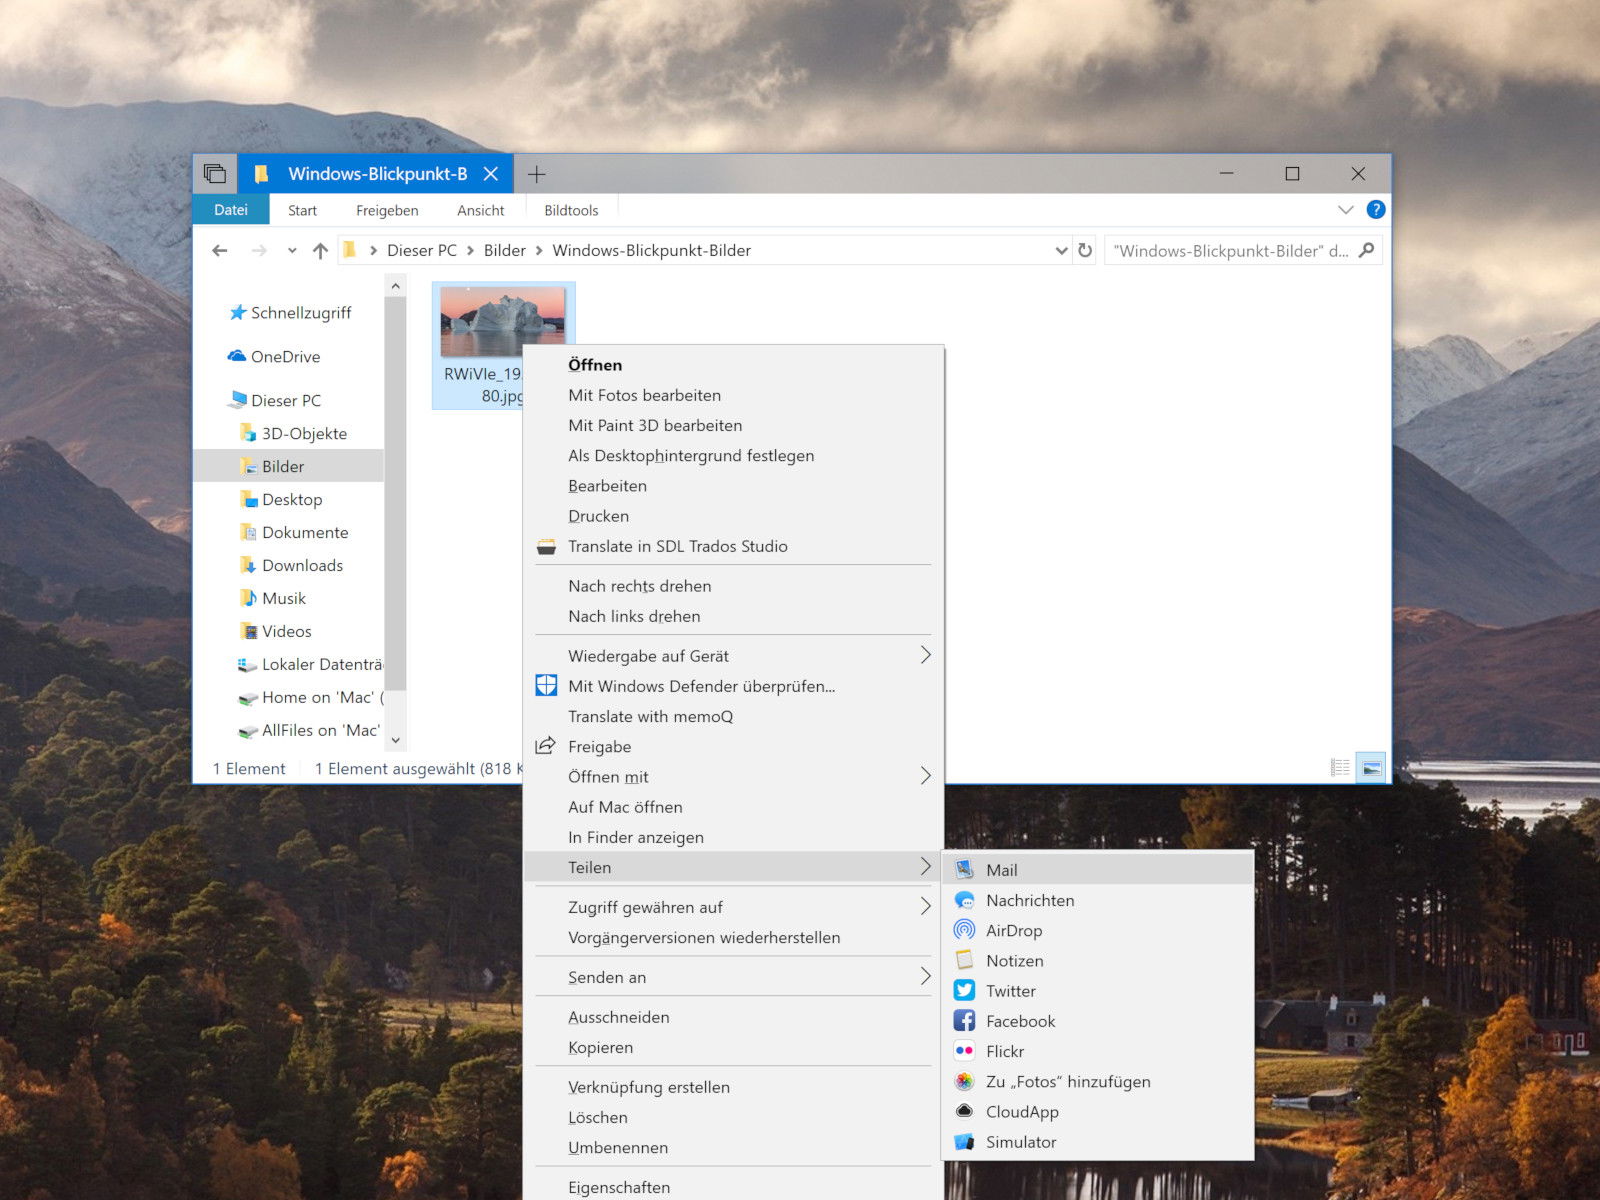Choose Als Desktophintergrund festlegen
This screenshot has height=1200, width=1600.
click(733, 455)
